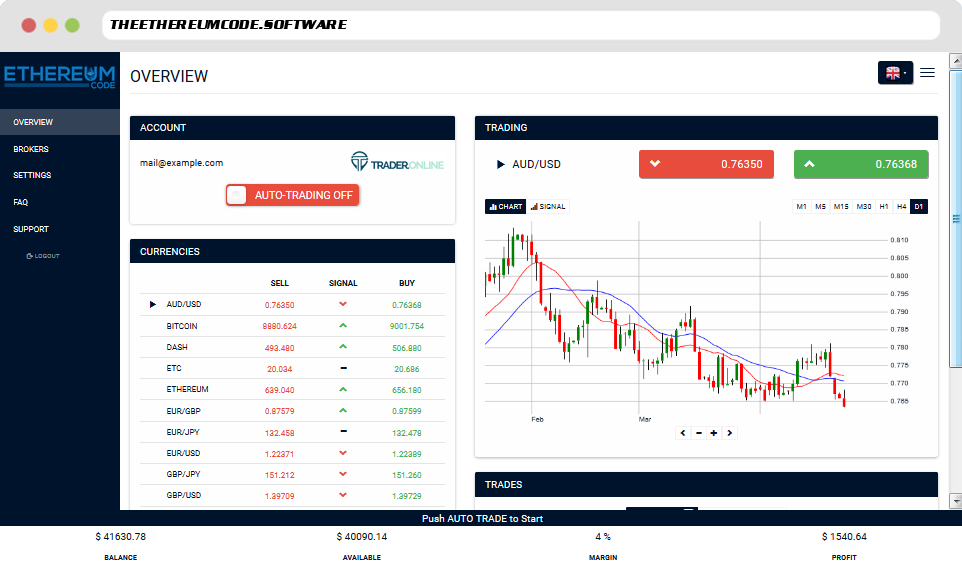Screen dimensions: 962x565
Task: Click the SIGNAL column header
Action: point(343,283)
